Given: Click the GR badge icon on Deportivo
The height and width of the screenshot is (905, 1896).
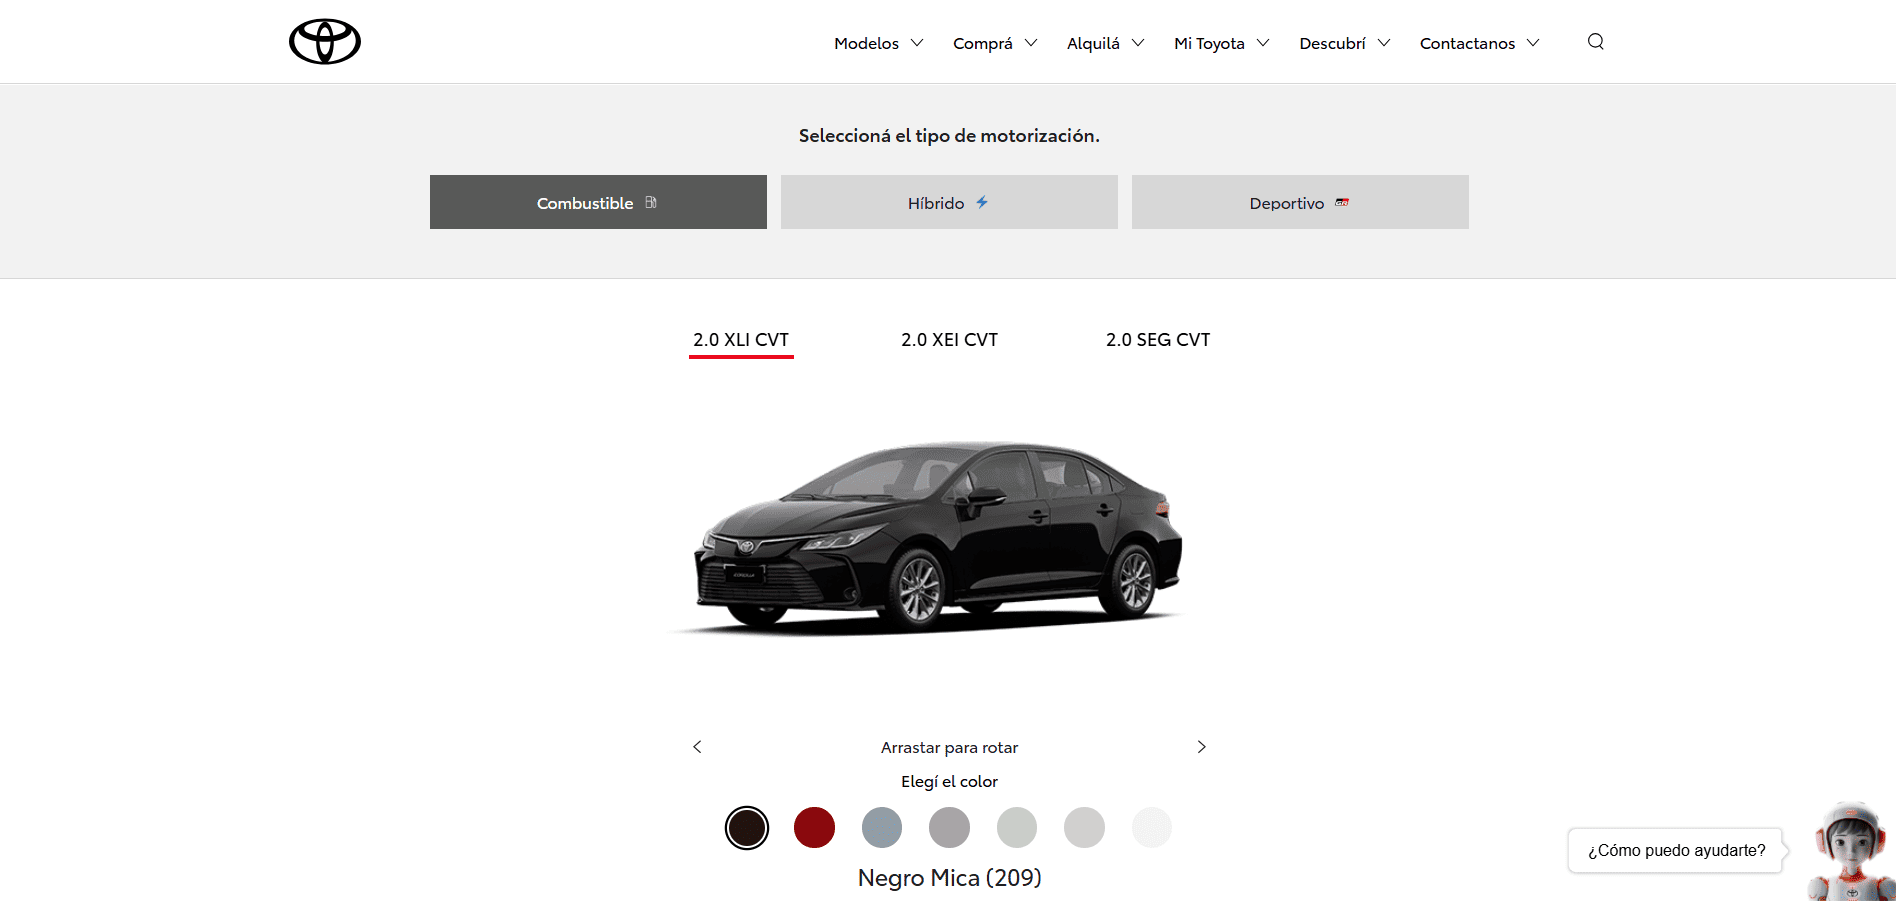Looking at the screenshot, I should tap(1342, 203).
